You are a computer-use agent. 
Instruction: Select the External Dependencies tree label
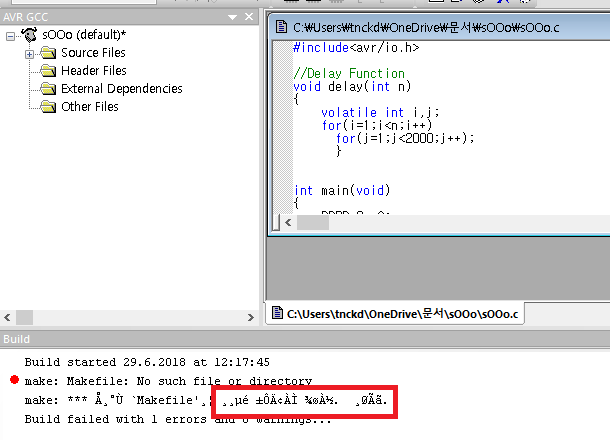(121, 89)
